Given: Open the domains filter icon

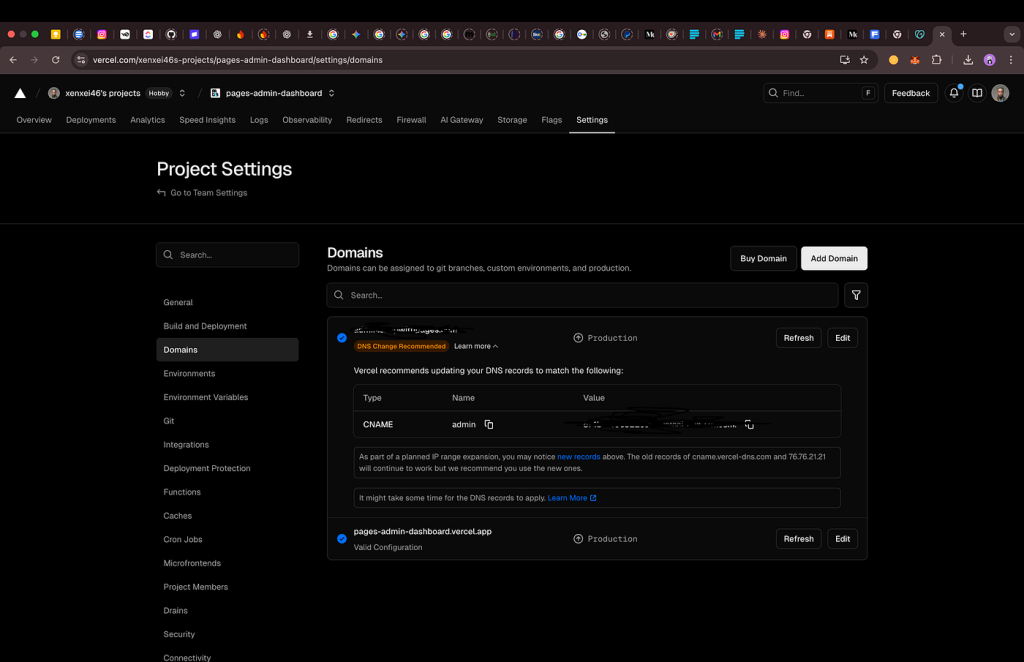Looking at the screenshot, I should pos(856,295).
